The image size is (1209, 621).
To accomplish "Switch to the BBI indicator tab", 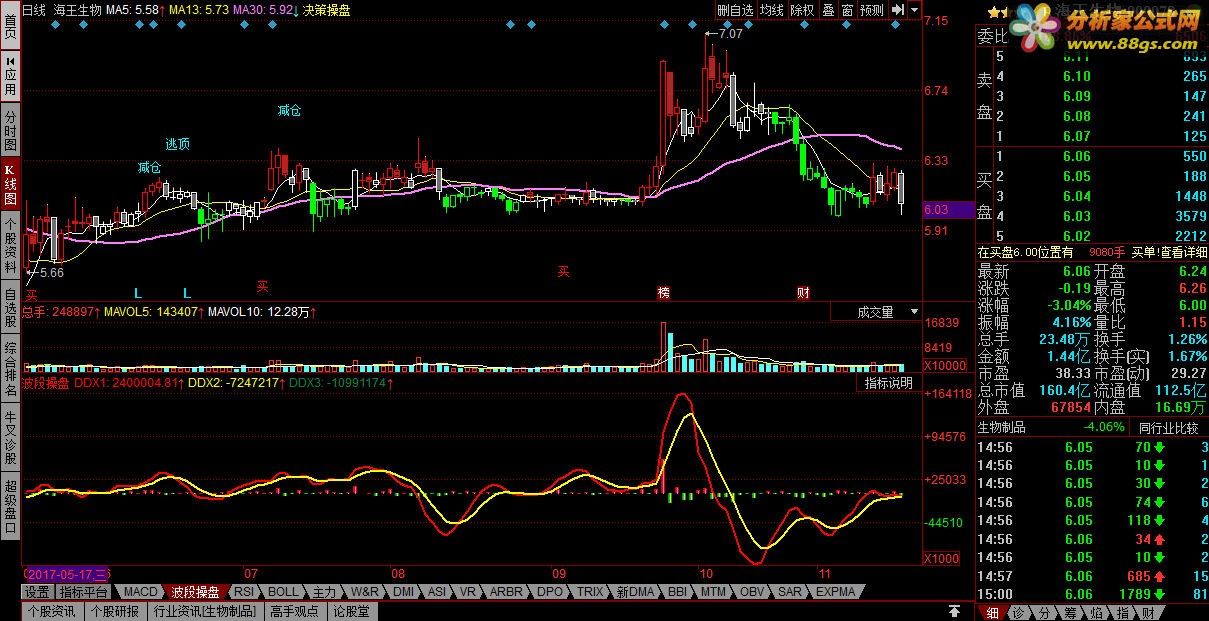I will [678, 592].
